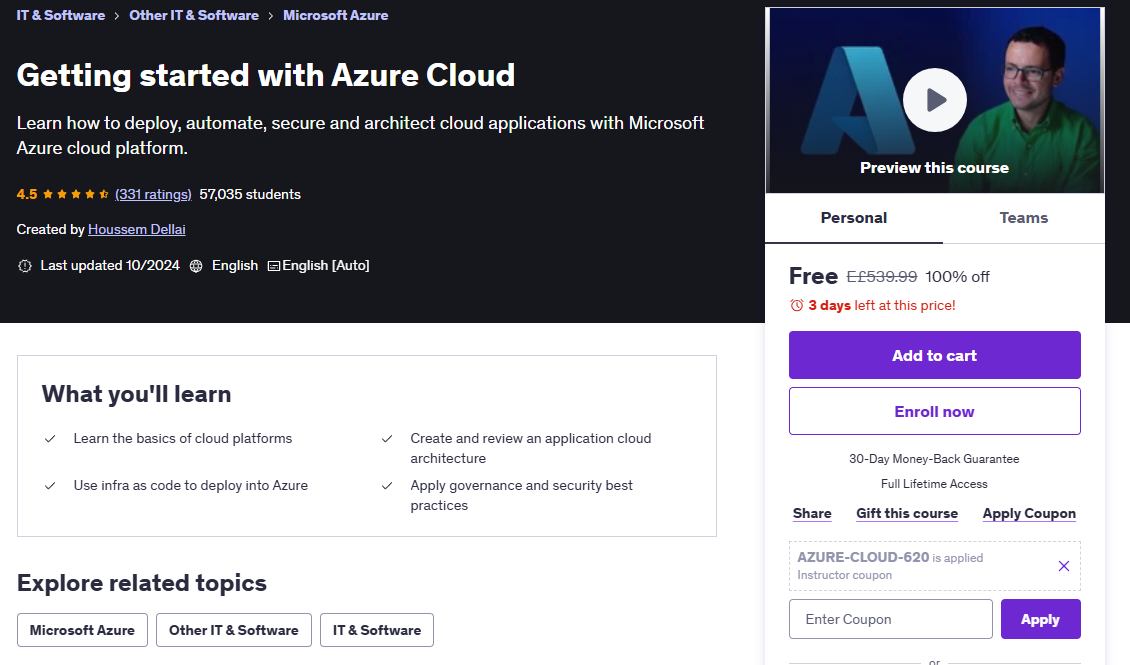
Task: Click the Free price label
Action: [813, 276]
